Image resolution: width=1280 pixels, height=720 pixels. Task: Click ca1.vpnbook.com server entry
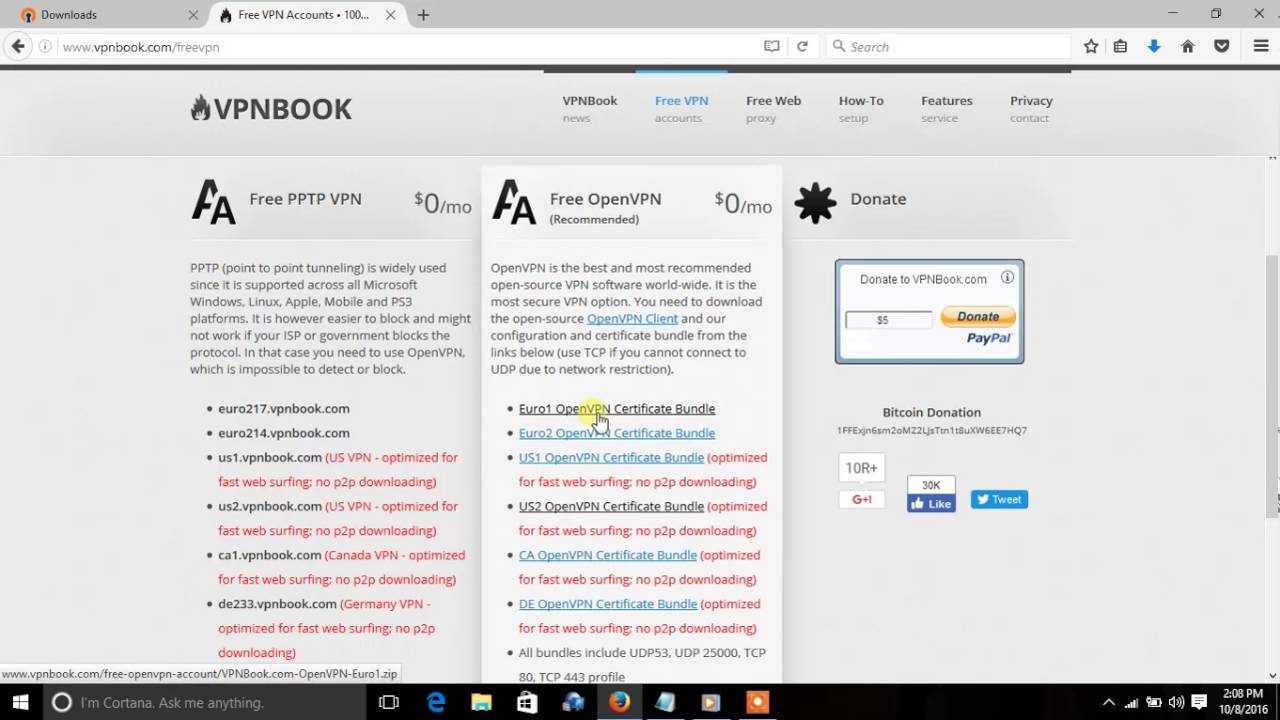(270, 555)
